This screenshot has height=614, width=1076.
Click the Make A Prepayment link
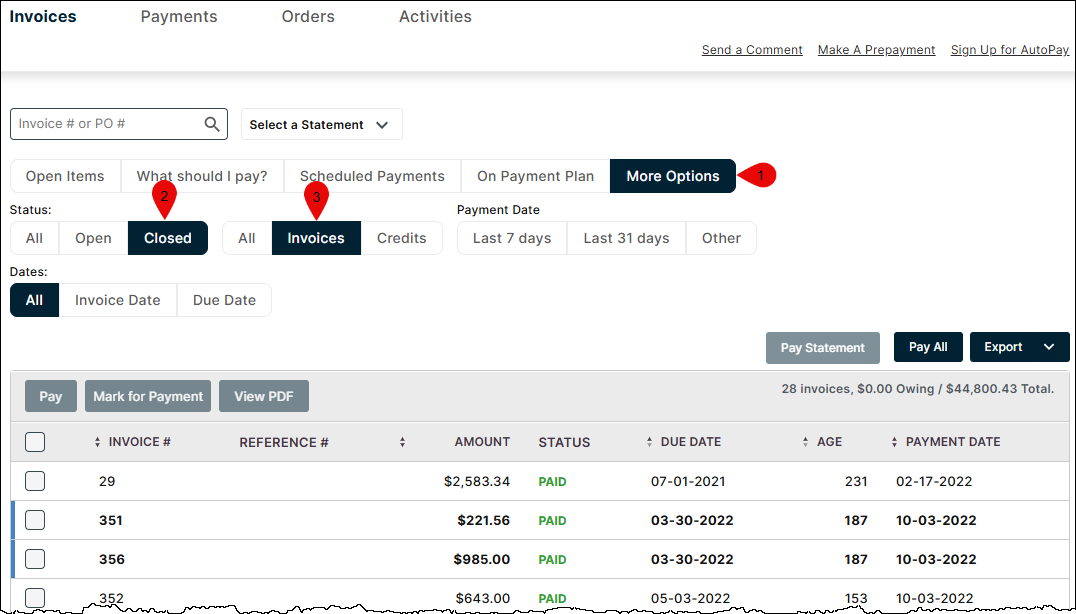pyautogui.click(x=876, y=50)
